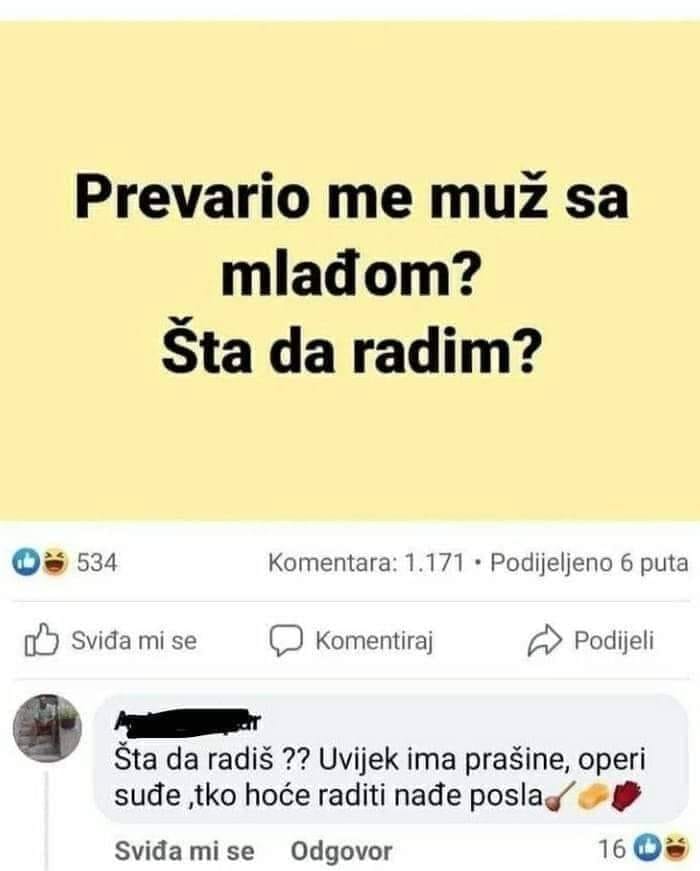
Task: Share the post via Podijeli
Action: [x=591, y=640]
